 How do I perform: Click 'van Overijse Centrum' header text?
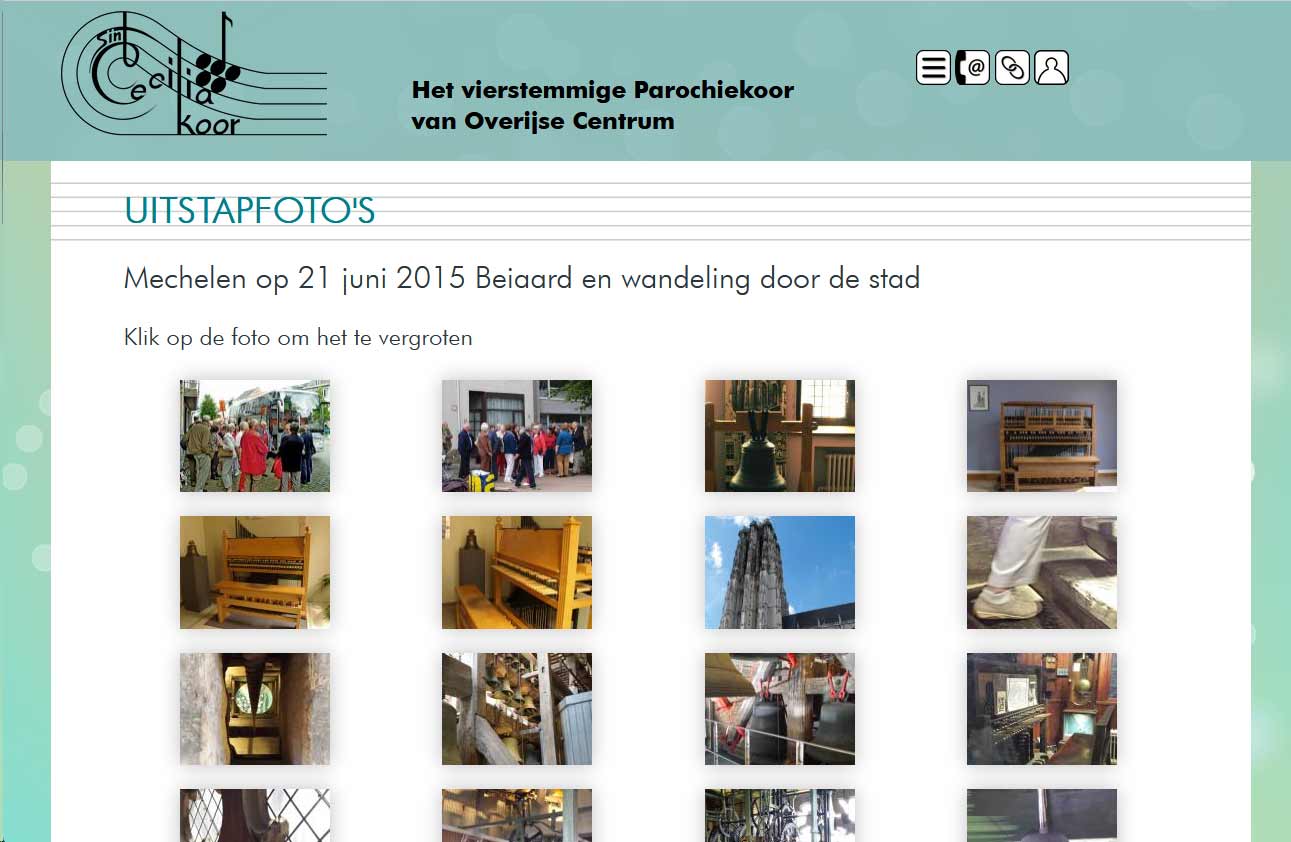[543, 121]
